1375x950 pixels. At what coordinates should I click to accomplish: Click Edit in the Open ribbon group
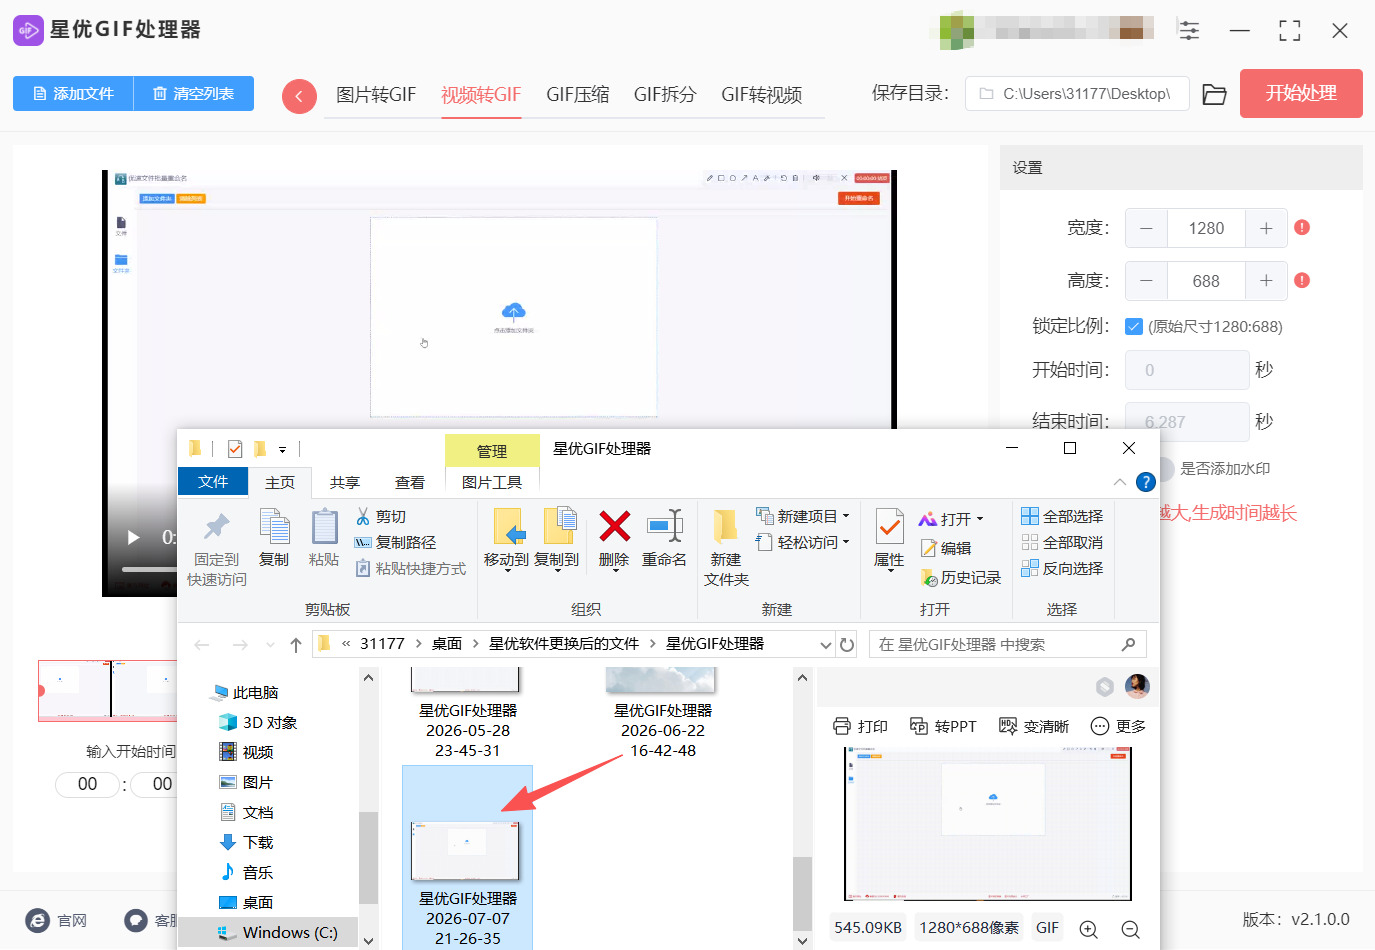point(947,548)
